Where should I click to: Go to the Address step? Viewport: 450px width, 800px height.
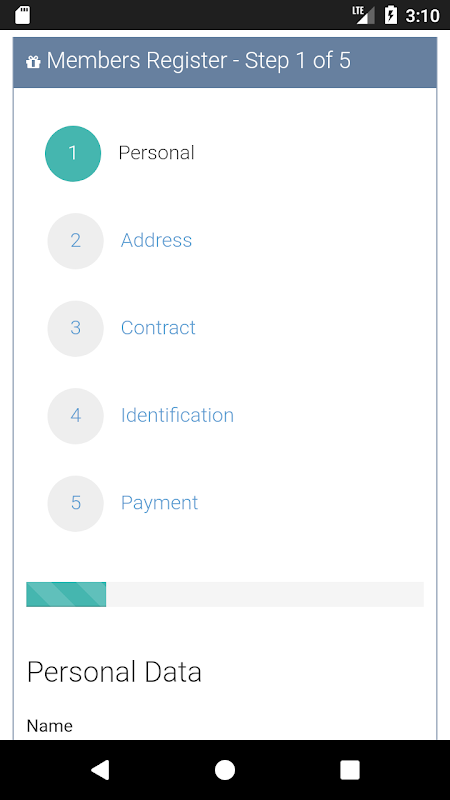[x=156, y=240]
